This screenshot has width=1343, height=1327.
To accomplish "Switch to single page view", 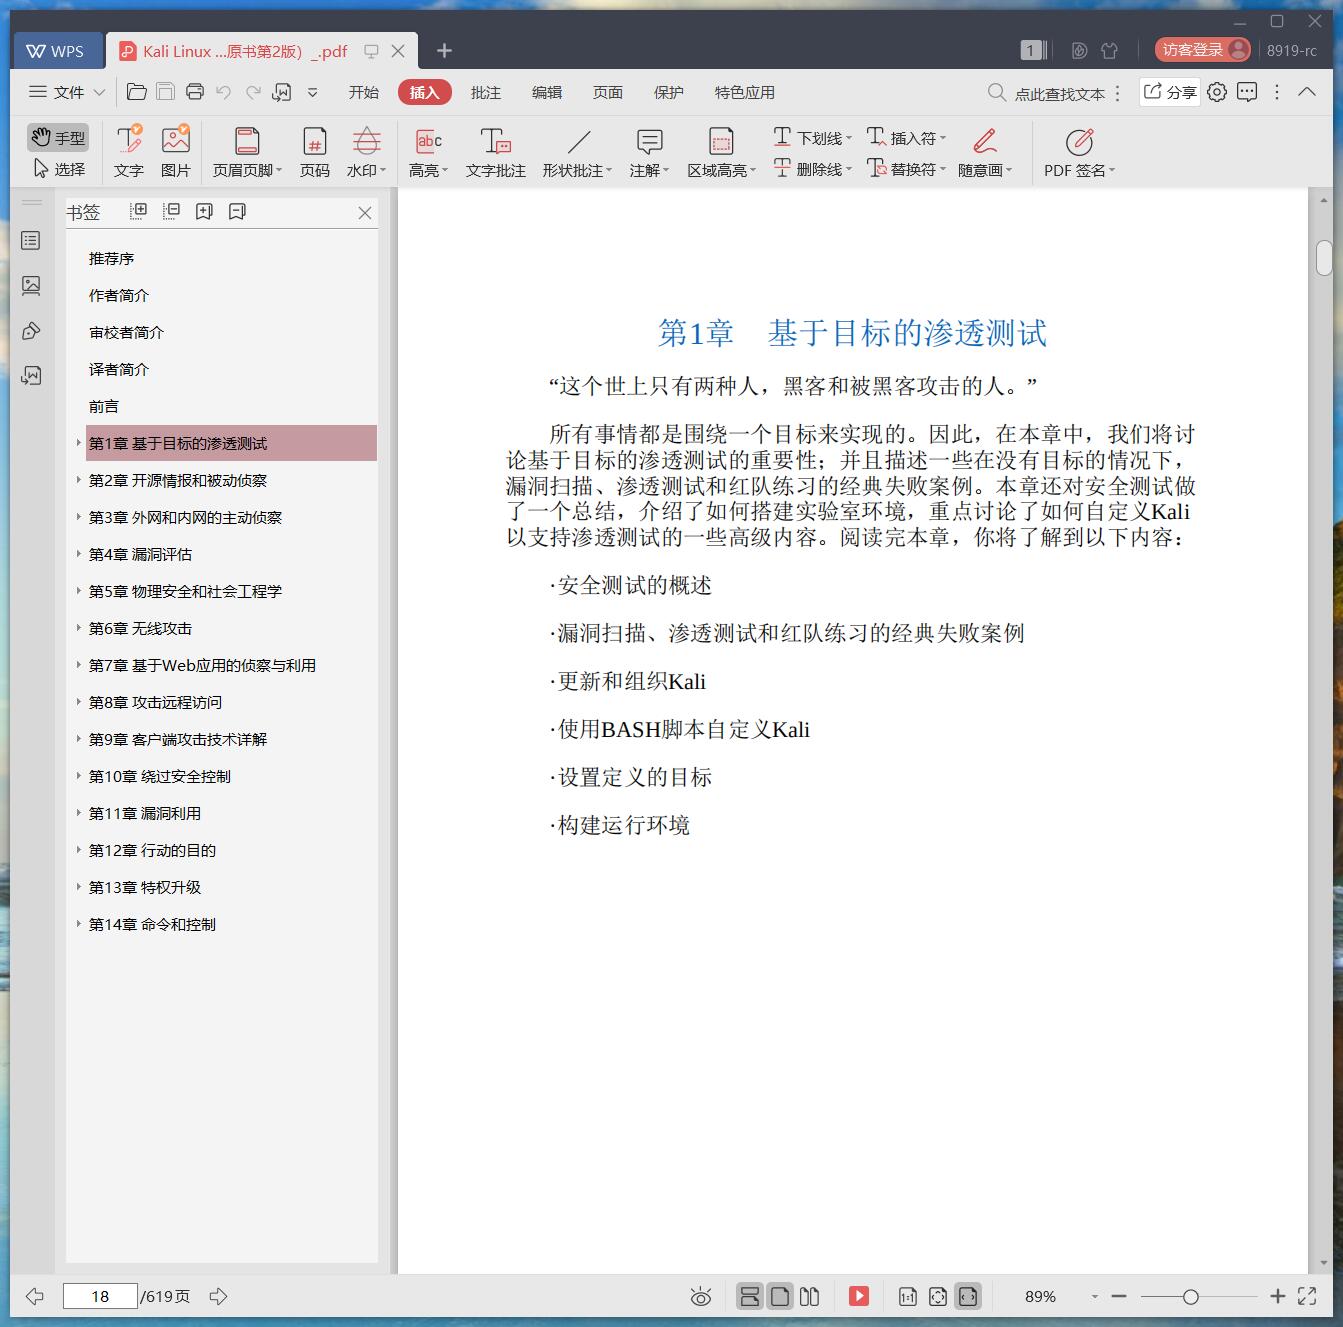I will (x=780, y=1297).
